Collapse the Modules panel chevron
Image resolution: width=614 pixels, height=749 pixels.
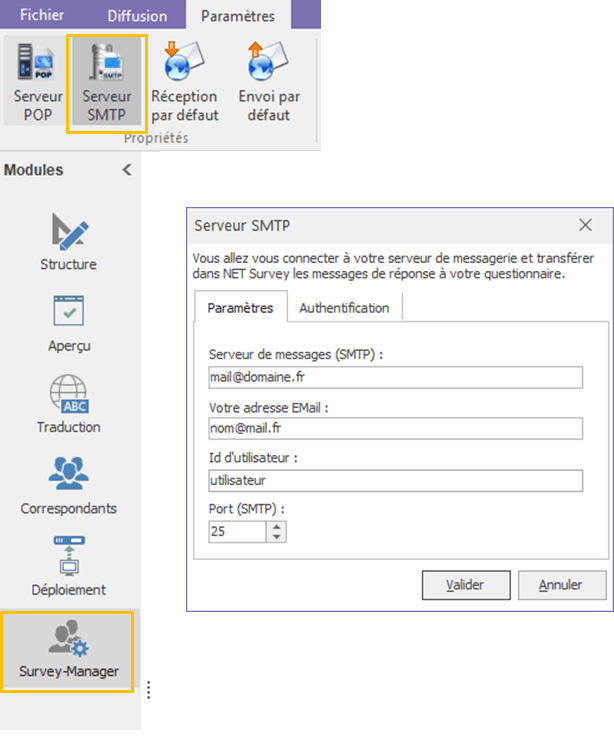pos(127,170)
